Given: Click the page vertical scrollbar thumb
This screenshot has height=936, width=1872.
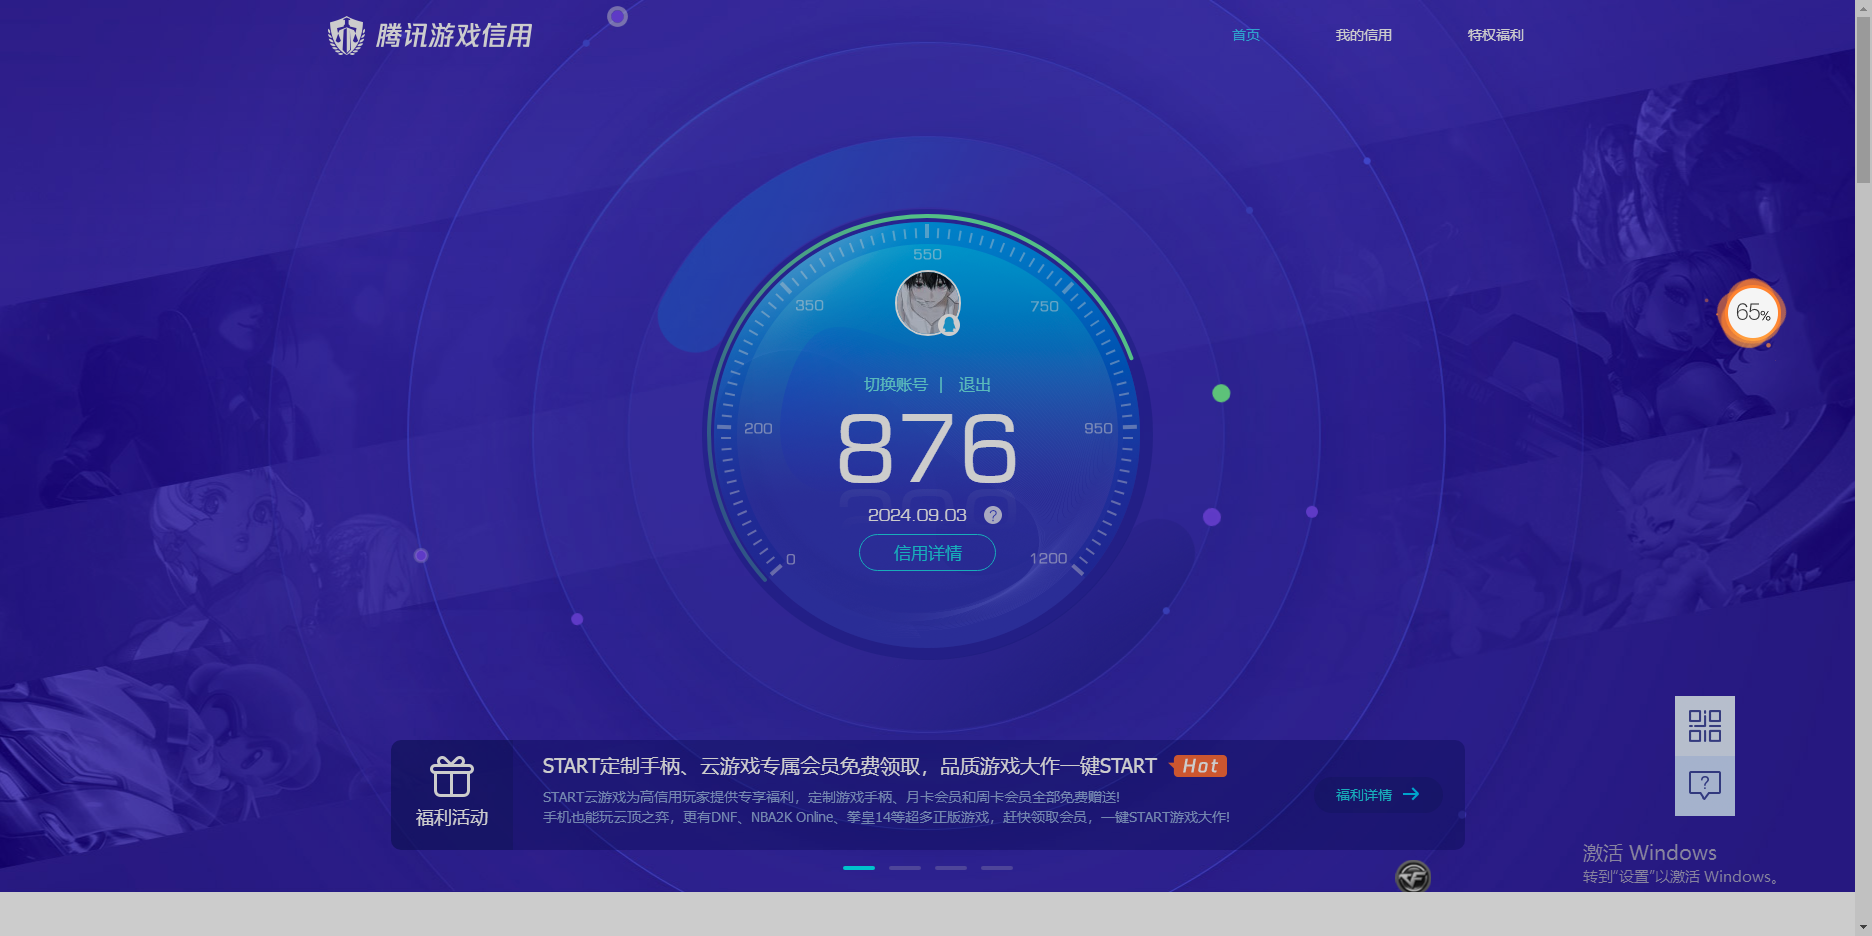Looking at the screenshot, I should (1863, 98).
